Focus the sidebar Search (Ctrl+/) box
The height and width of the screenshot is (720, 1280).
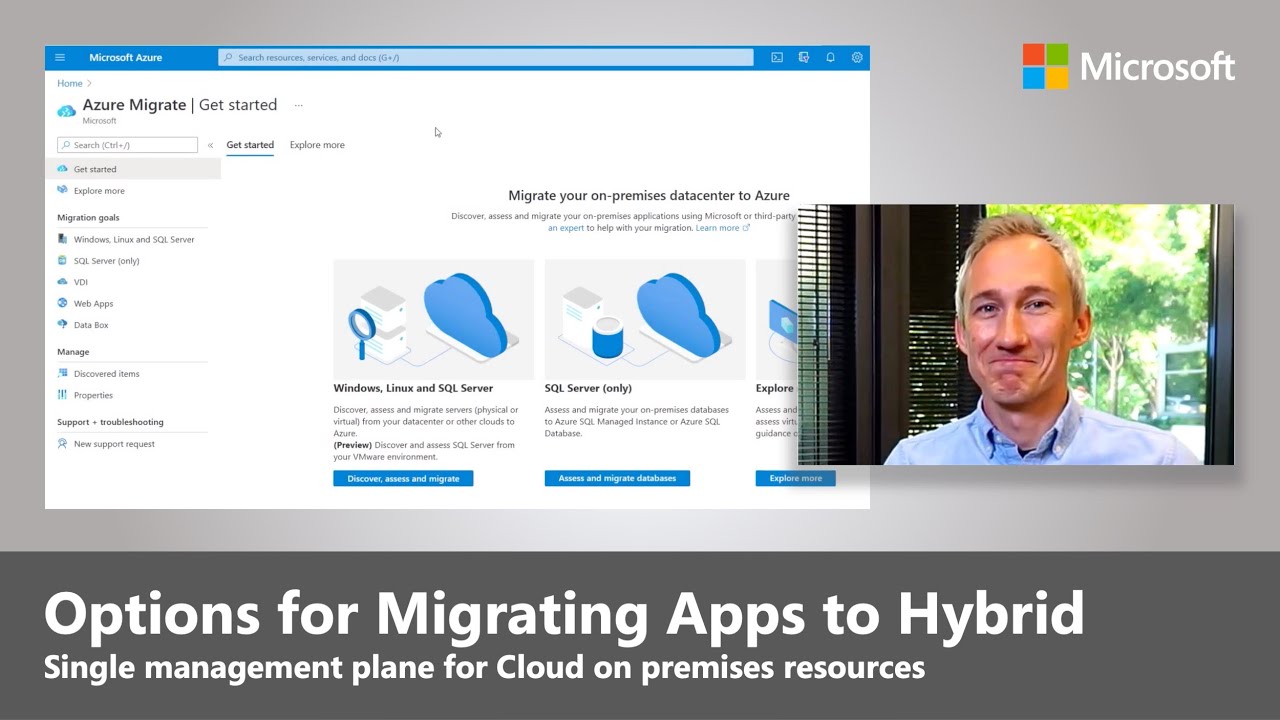[x=127, y=145]
